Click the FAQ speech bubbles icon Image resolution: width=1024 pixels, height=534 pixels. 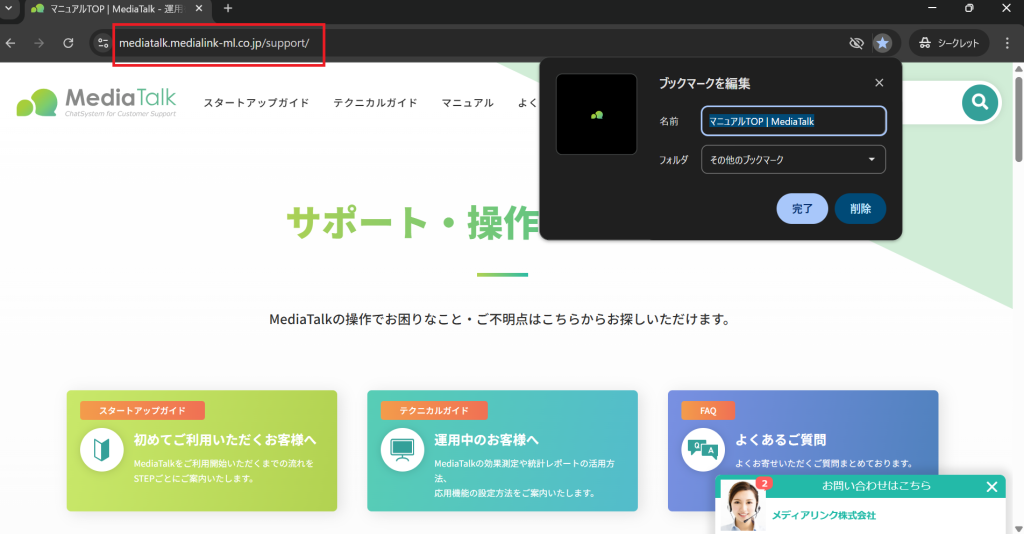click(x=702, y=450)
